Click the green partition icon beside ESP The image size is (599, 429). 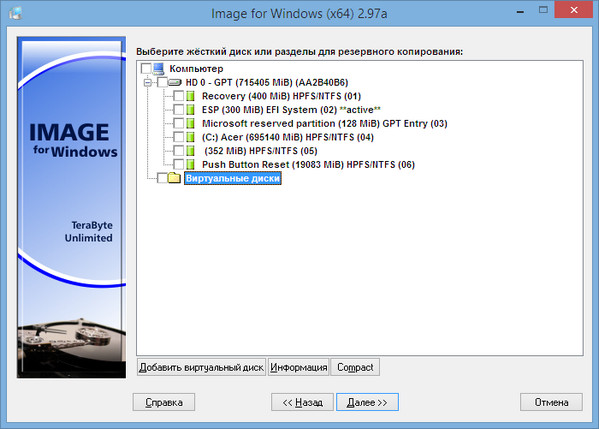click(191, 110)
